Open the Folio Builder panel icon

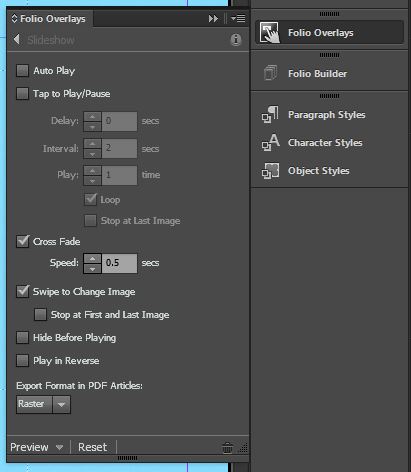point(270,73)
